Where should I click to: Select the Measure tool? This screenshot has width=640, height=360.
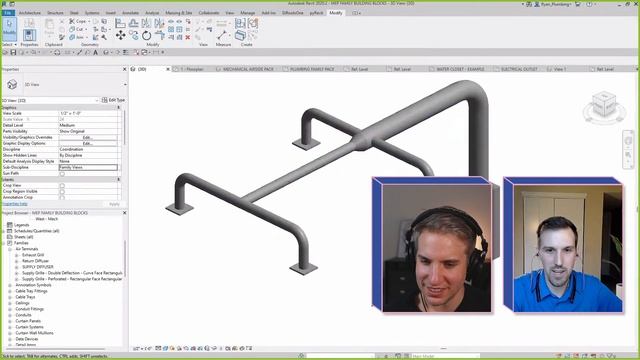tap(222, 35)
